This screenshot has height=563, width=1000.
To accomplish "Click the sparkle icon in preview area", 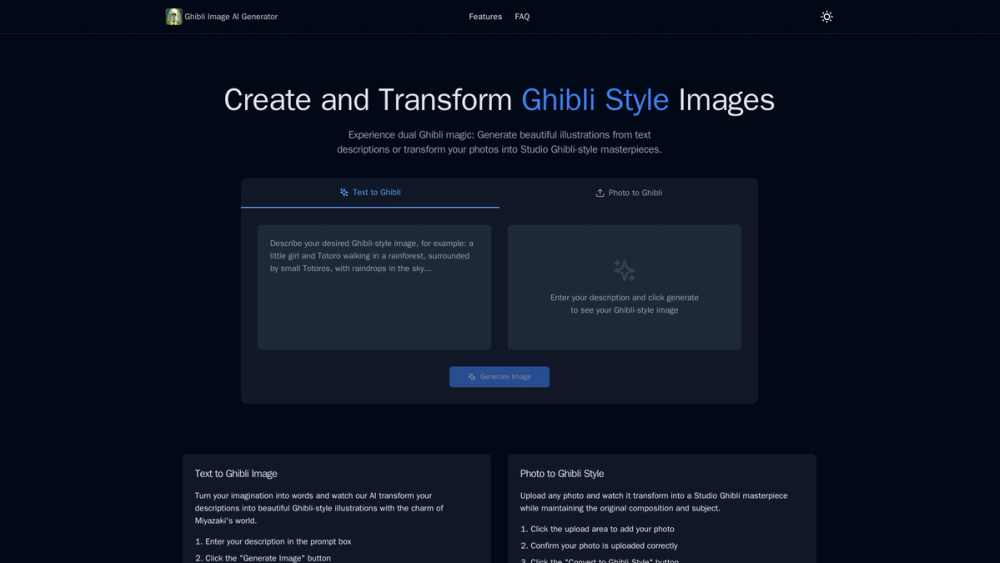I will coord(624,270).
